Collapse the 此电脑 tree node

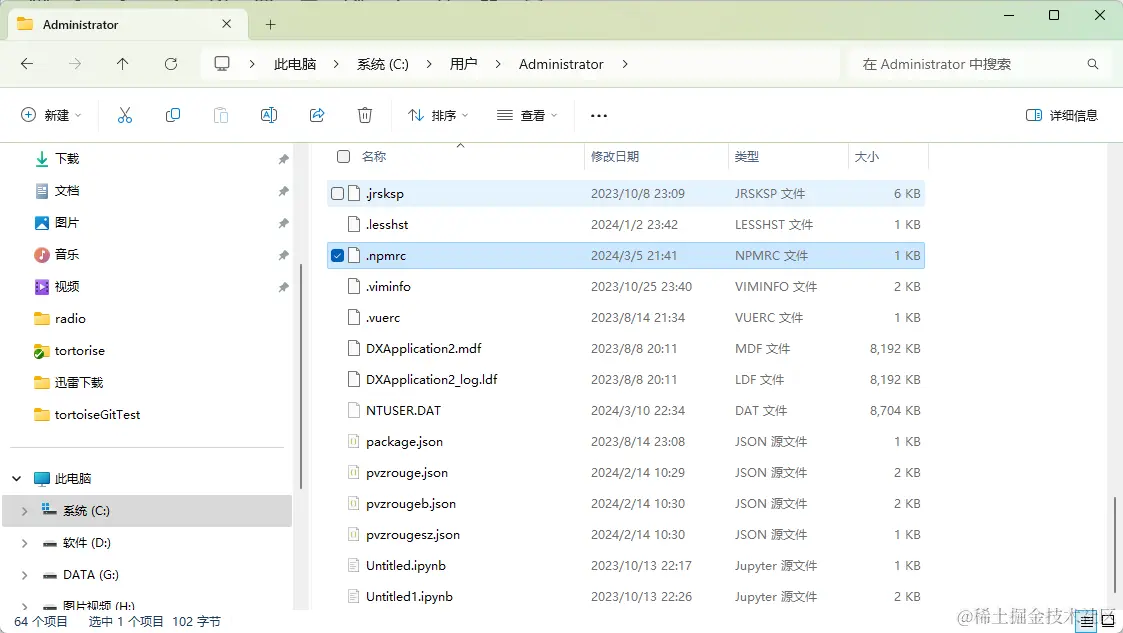tap(17, 478)
